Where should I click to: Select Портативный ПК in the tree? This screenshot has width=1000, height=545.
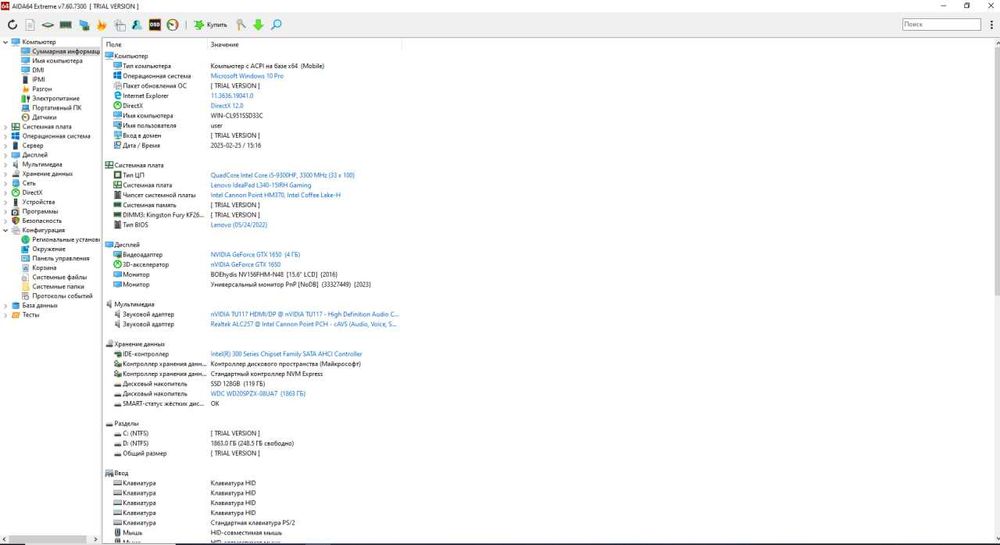[57, 108]
